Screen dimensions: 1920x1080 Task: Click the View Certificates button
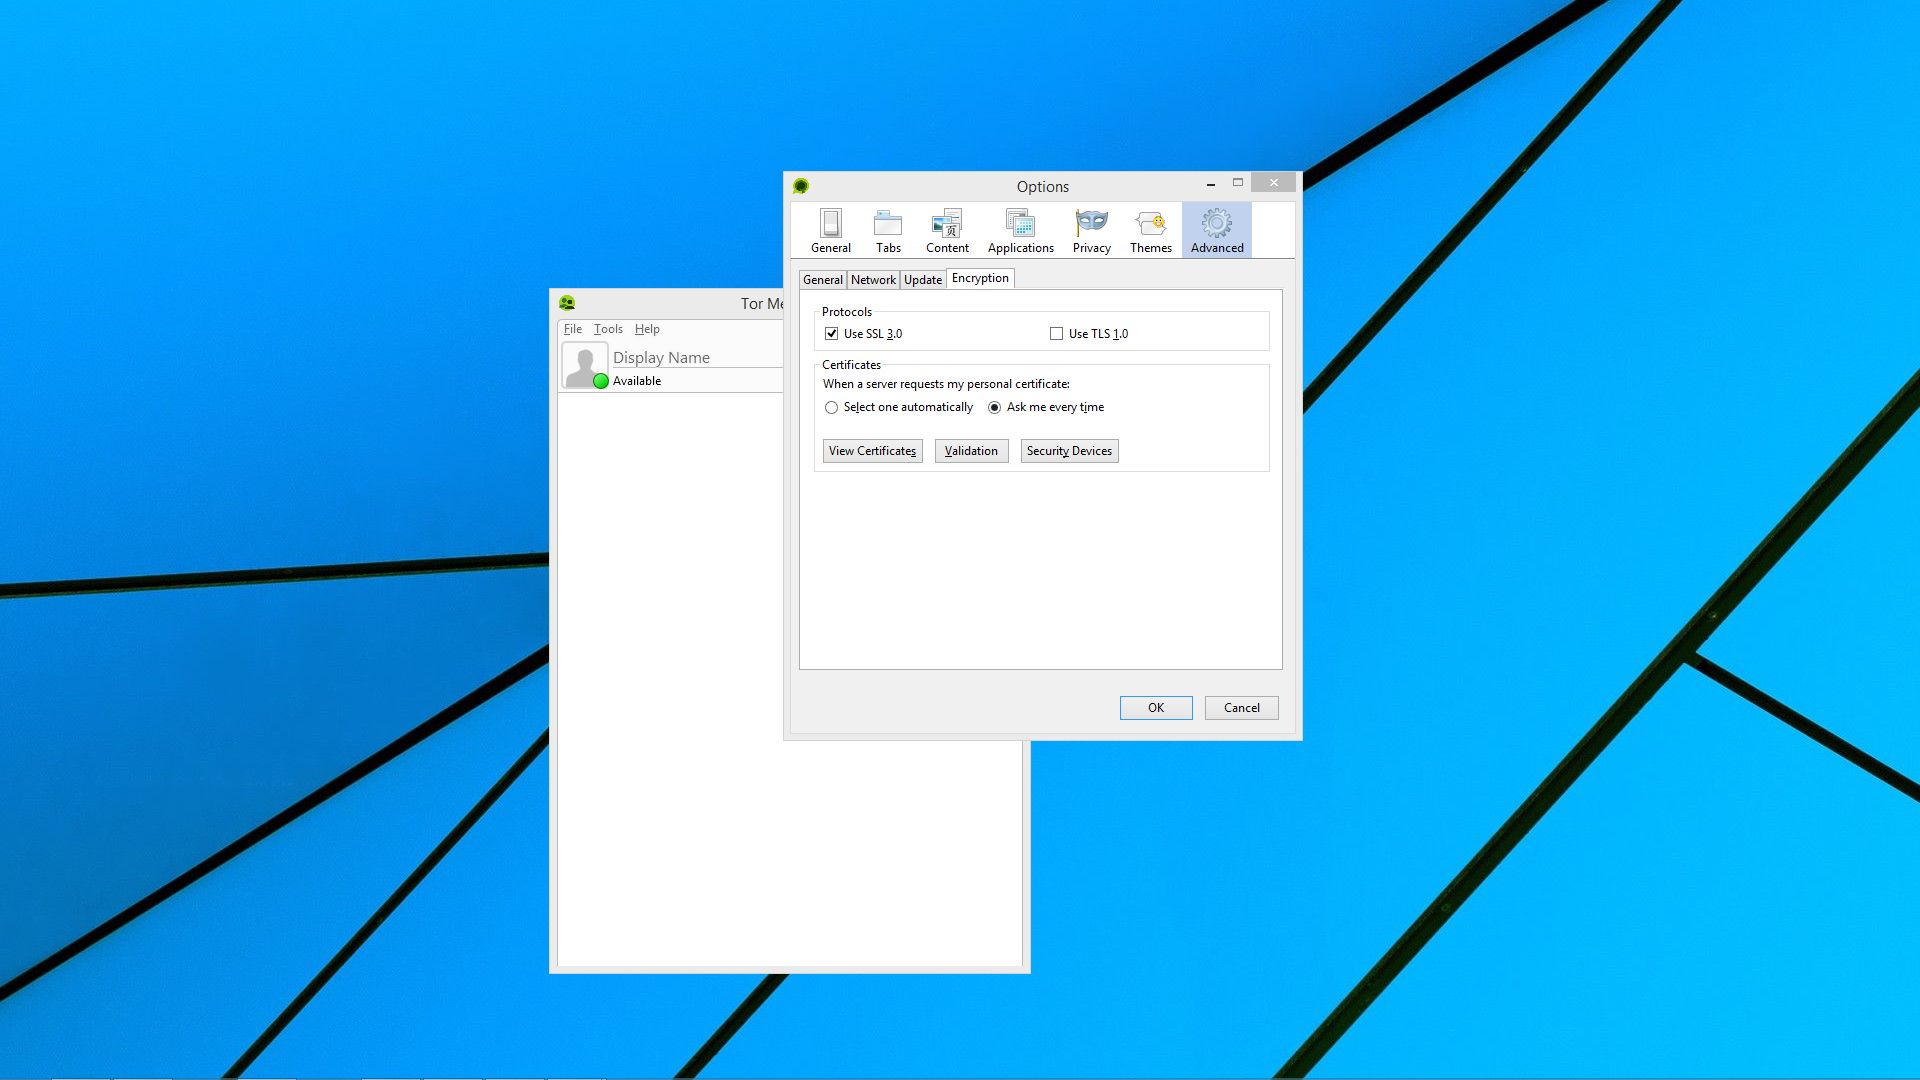tap(872, 451)
